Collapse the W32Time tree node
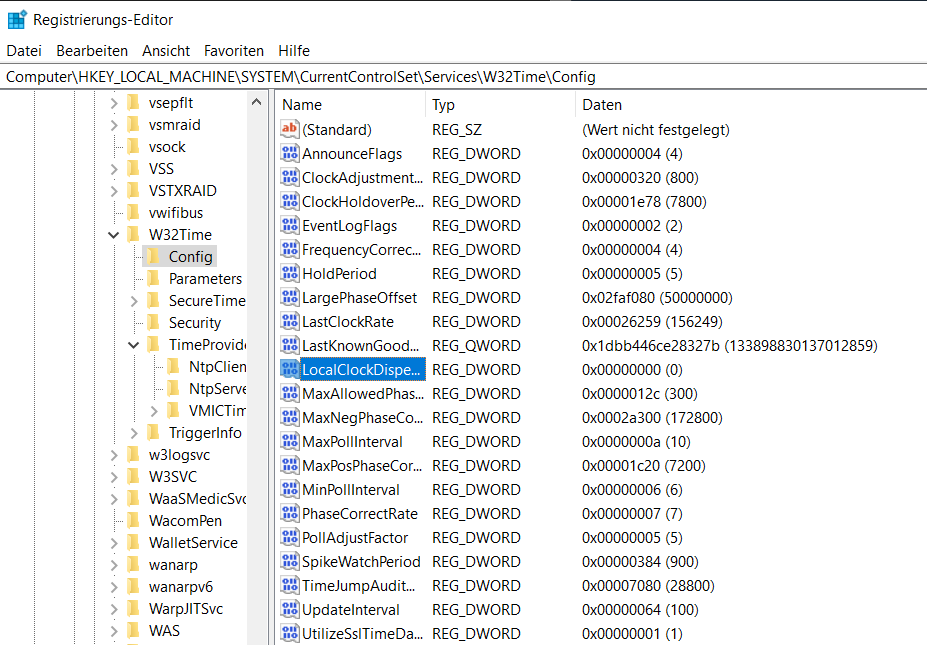 [x=114, y=235]
